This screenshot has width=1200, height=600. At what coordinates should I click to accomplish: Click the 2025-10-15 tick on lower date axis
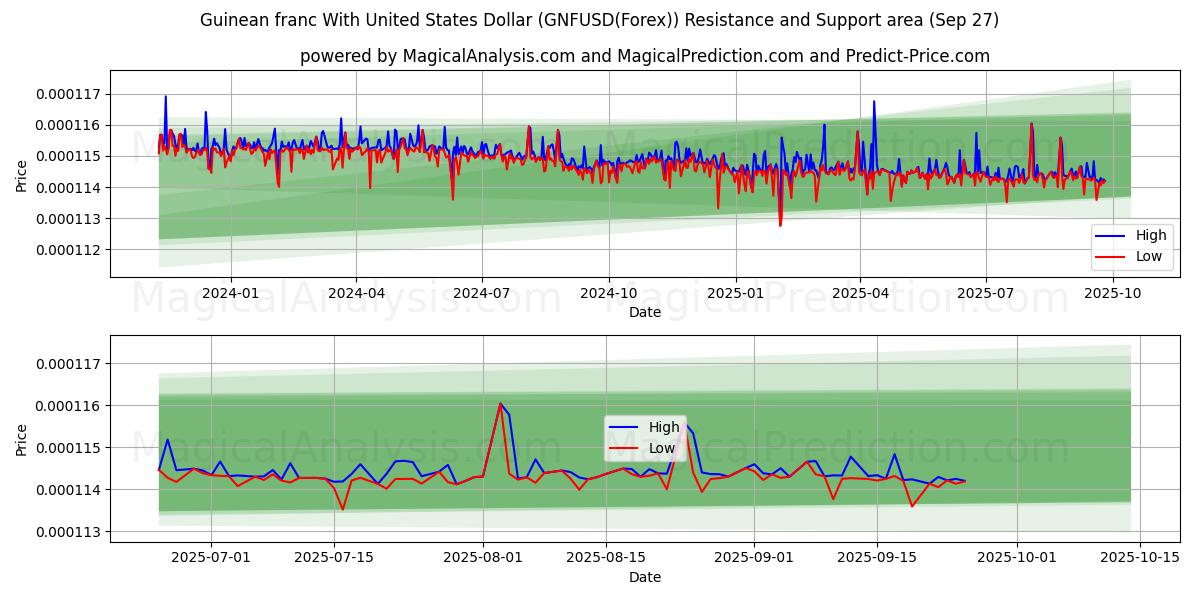[x=1139, y=559]
